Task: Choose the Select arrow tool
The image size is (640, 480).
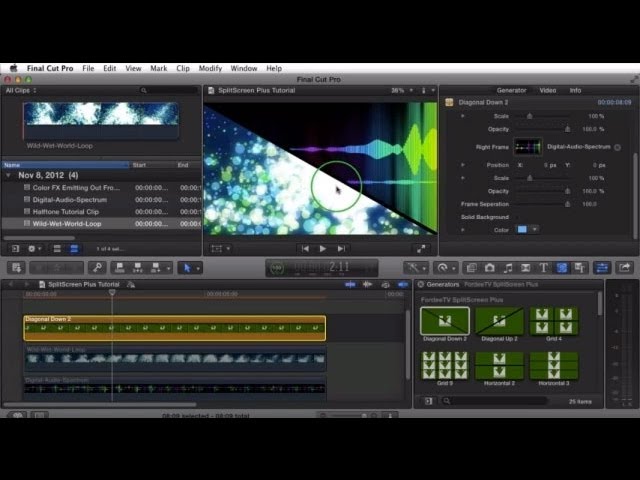Action: 187,268
